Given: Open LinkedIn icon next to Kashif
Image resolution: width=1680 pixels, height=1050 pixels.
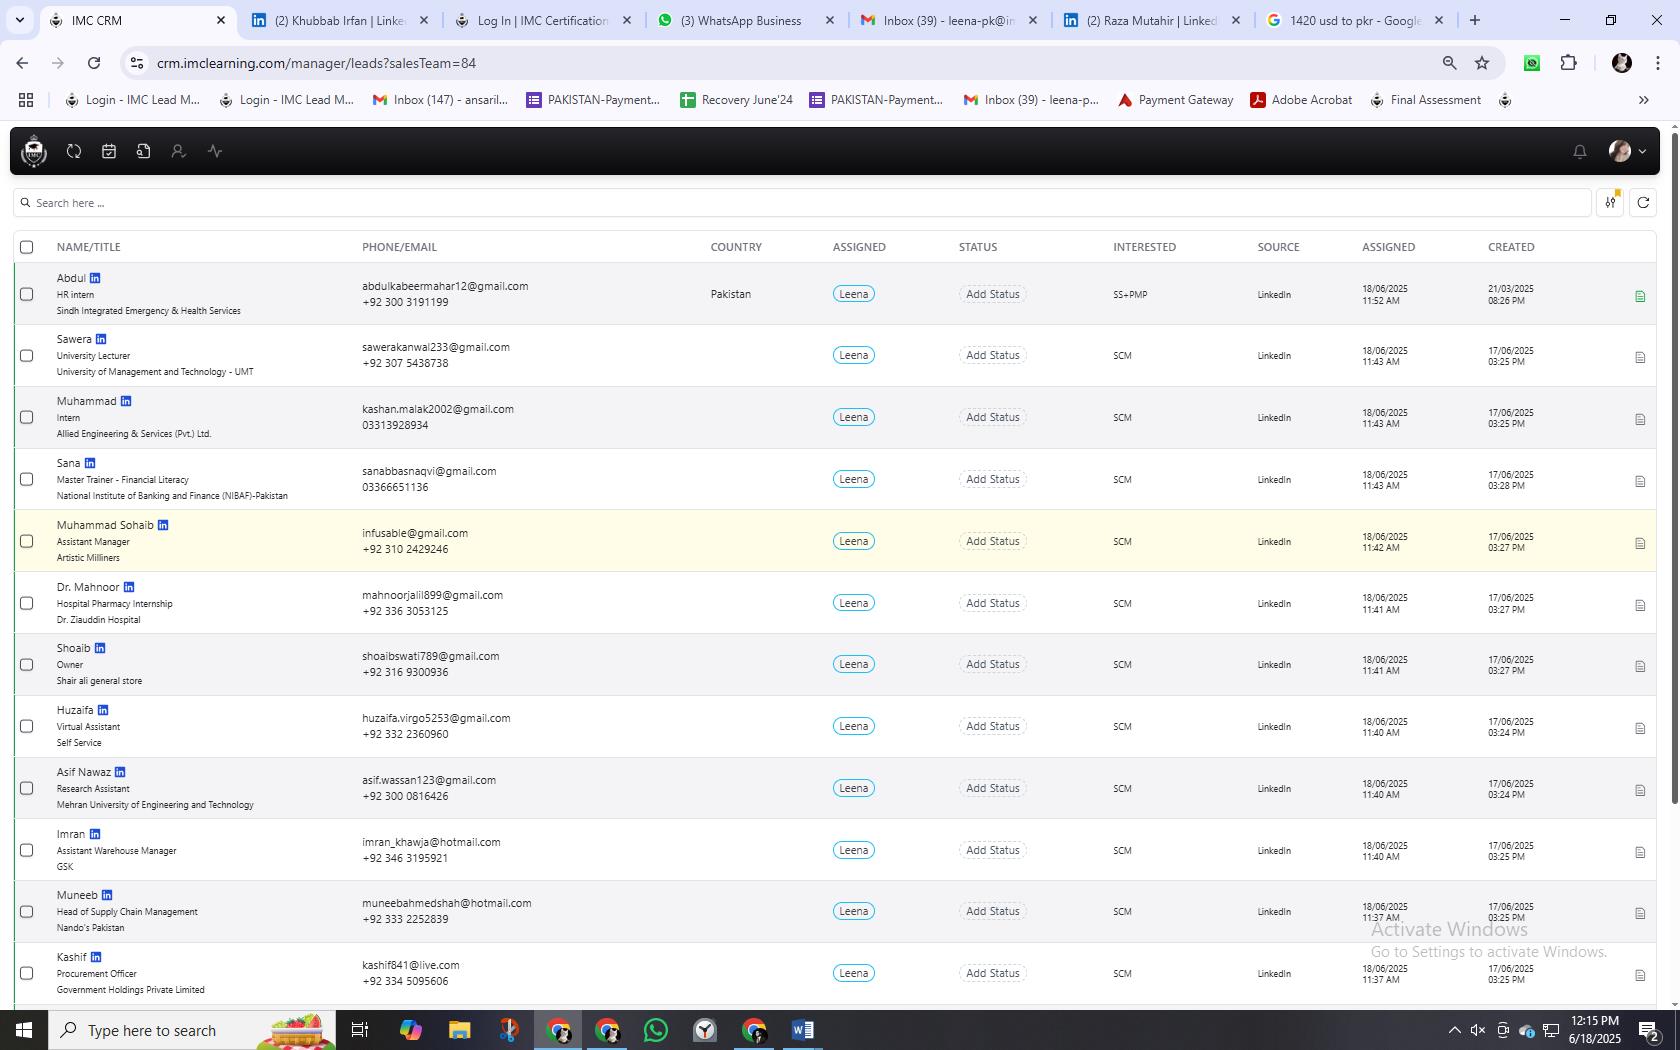Looking at the screenshot, I should click(x=96, y=957).
